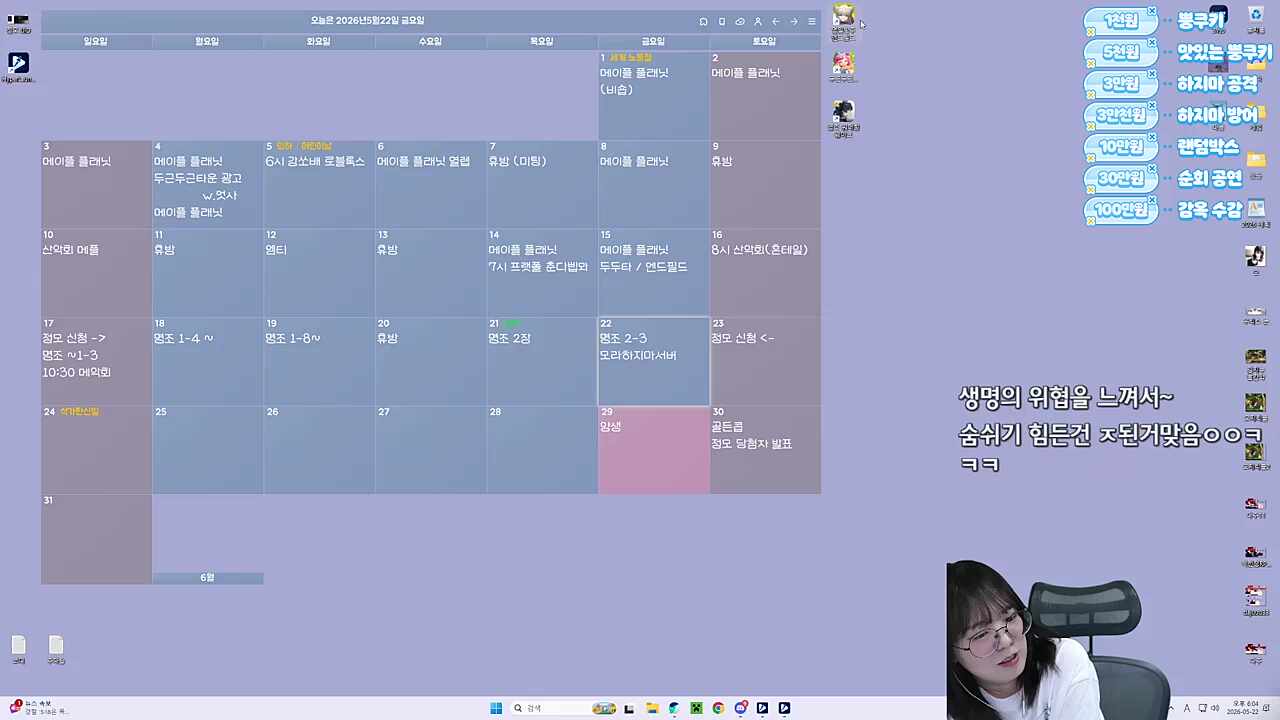Click the event '정모 당첨자 발표'

click(x=751, y=444)
